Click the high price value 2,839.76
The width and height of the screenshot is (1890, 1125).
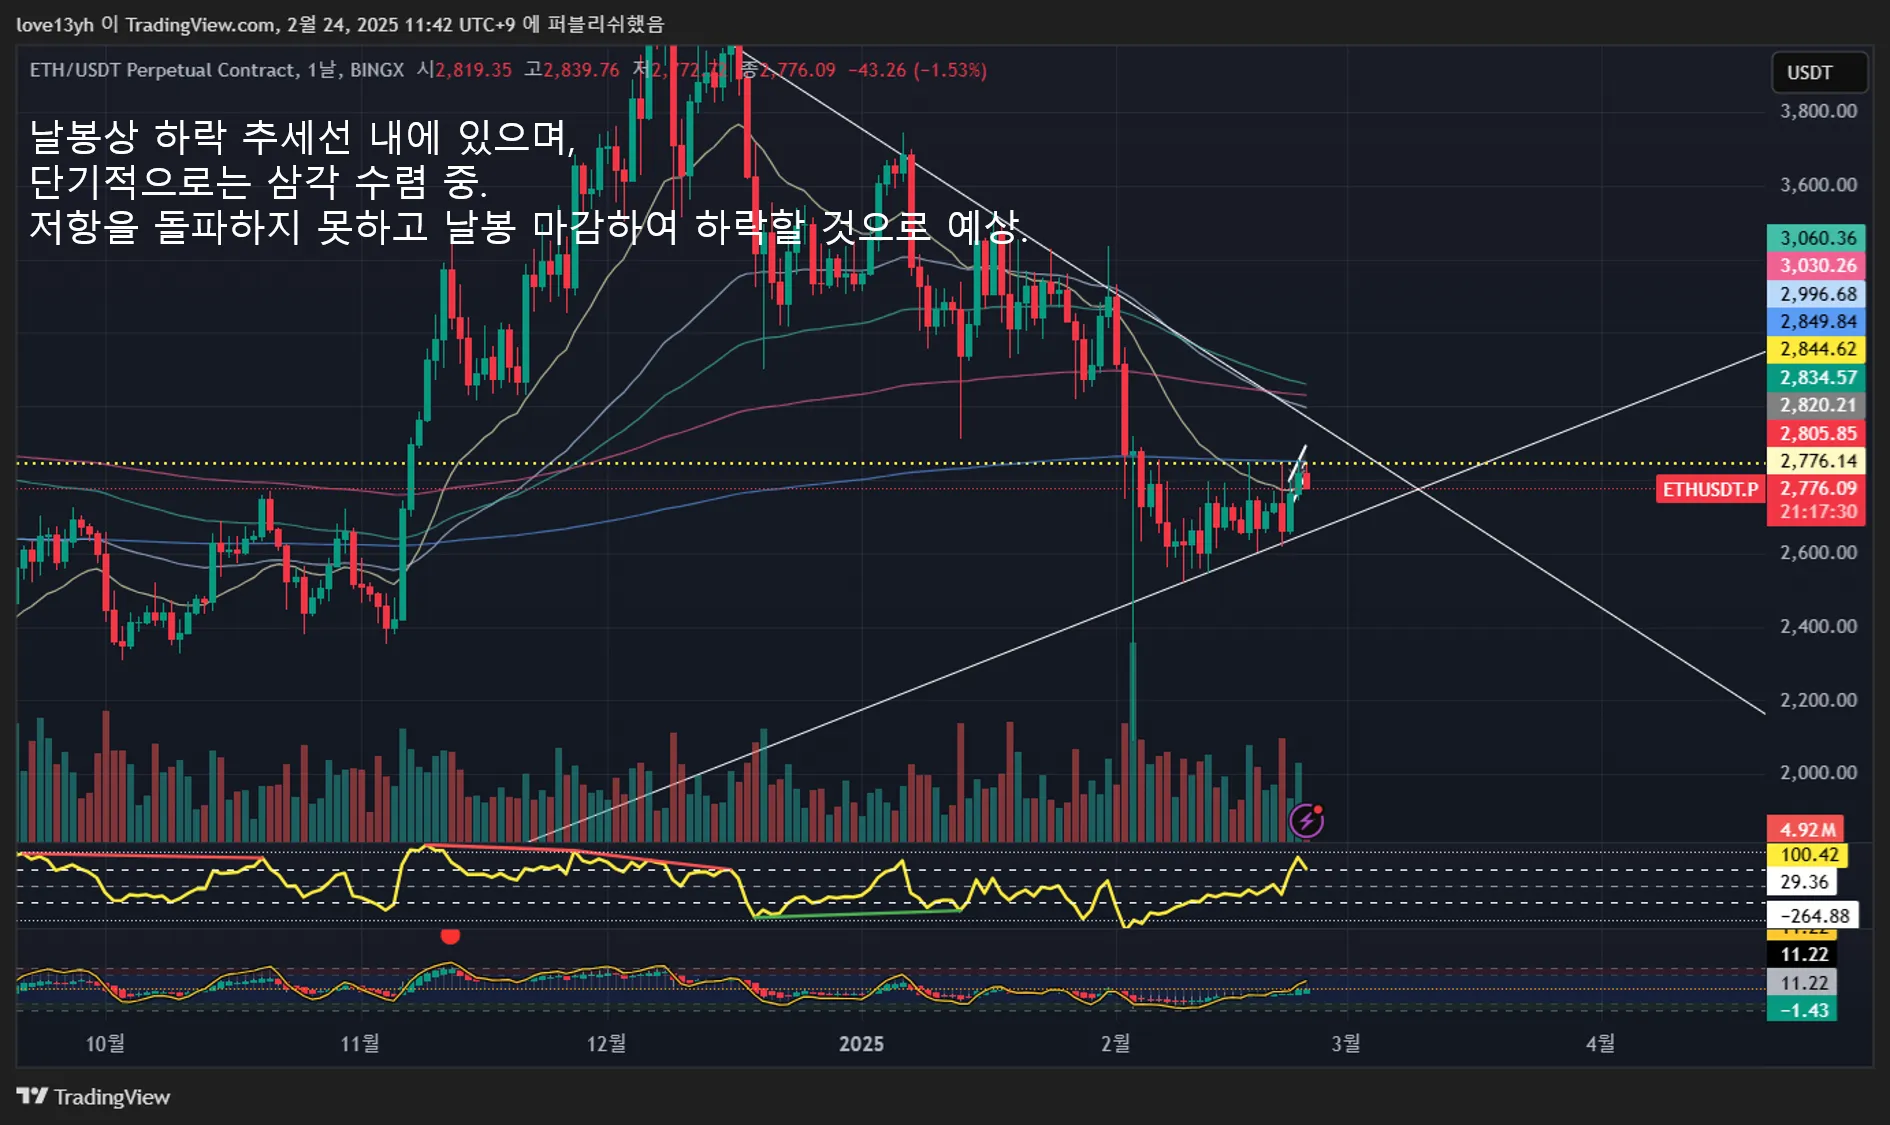581,70
